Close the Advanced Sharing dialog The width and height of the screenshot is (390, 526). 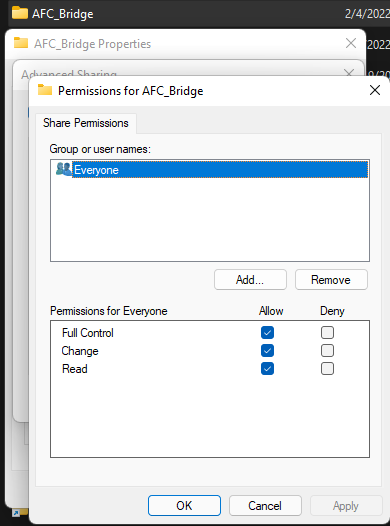pyautogui.click(x=349, y=72)
